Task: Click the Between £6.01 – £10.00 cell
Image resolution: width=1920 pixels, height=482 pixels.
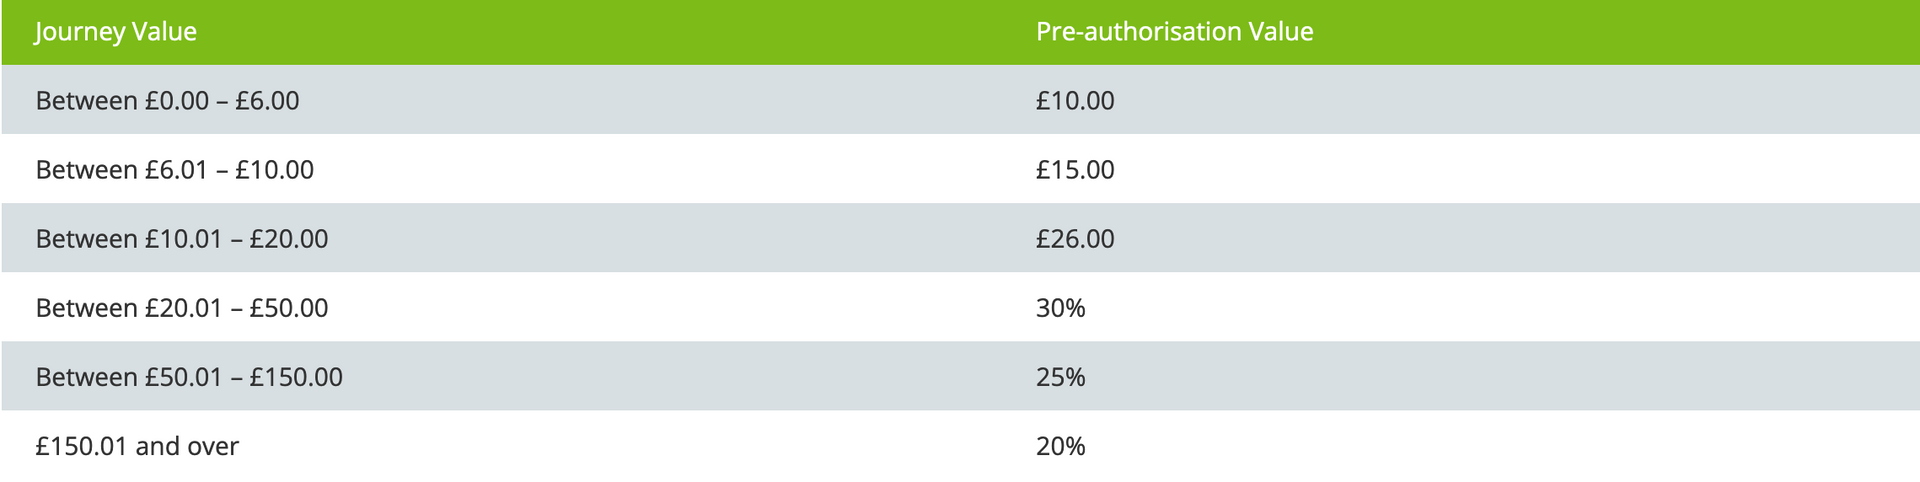Action: coord(174,169)
